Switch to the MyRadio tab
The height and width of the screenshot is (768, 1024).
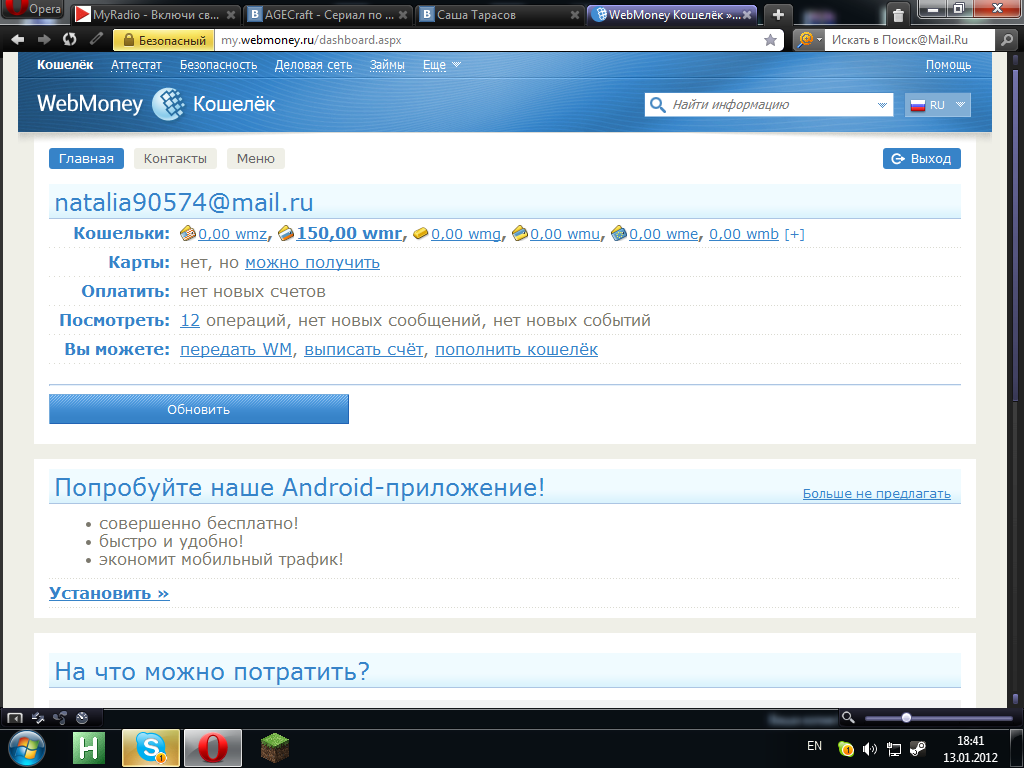(155, 14)
